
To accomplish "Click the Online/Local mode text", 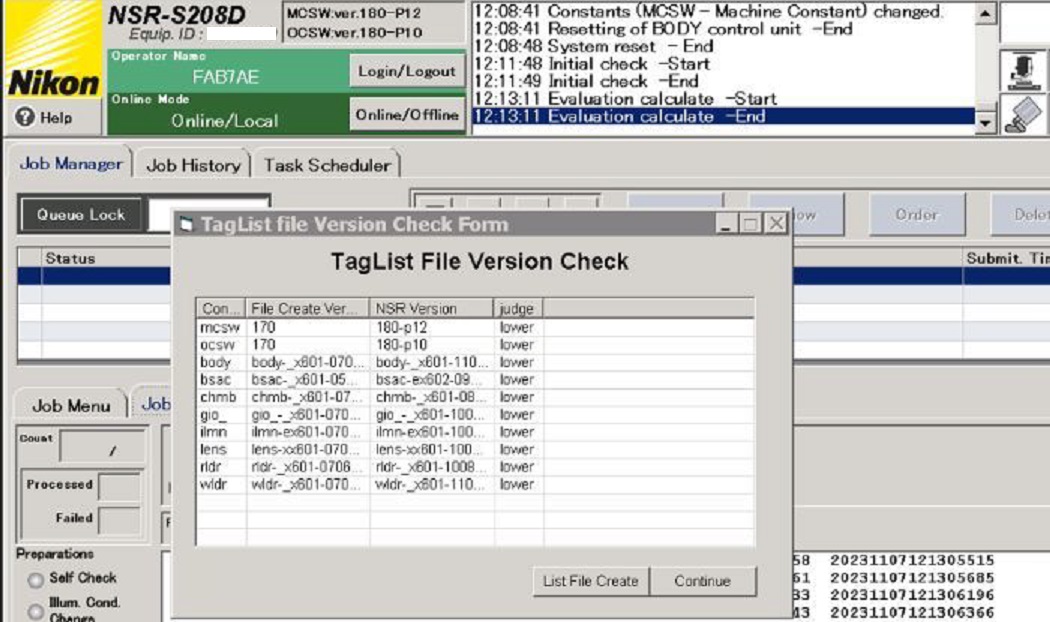I will click(225, 121).
